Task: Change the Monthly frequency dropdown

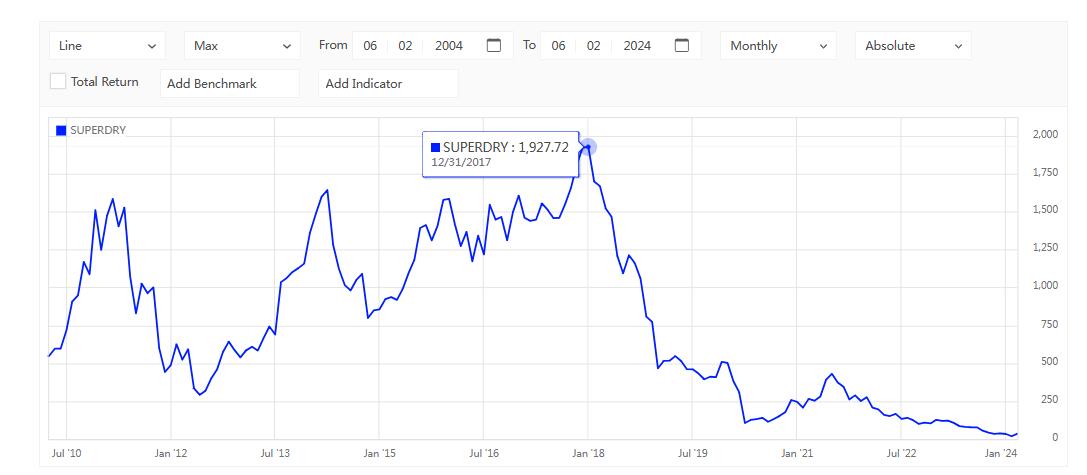Action: click(779, 46)
